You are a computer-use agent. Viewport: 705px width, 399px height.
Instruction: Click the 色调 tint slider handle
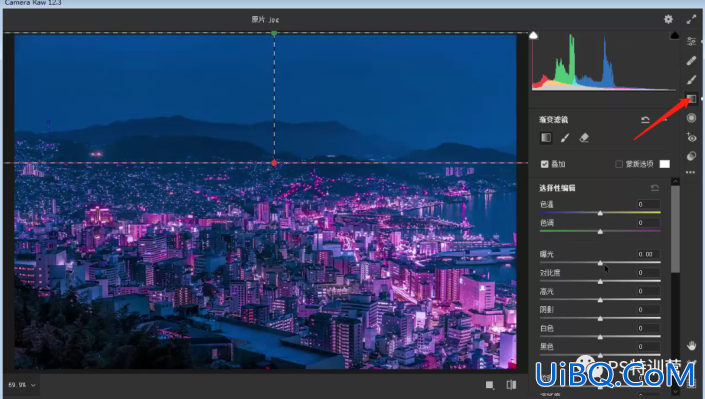point(600,231)
